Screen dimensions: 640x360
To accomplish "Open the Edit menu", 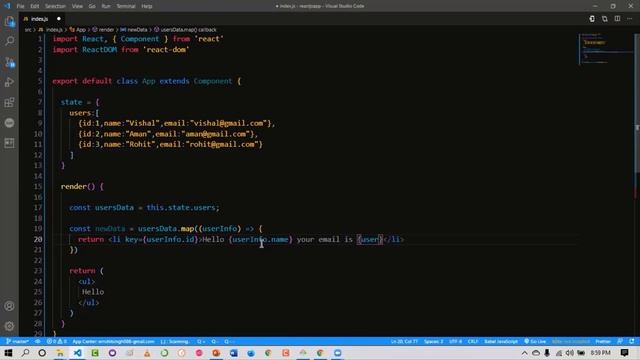I will [35, 6].
